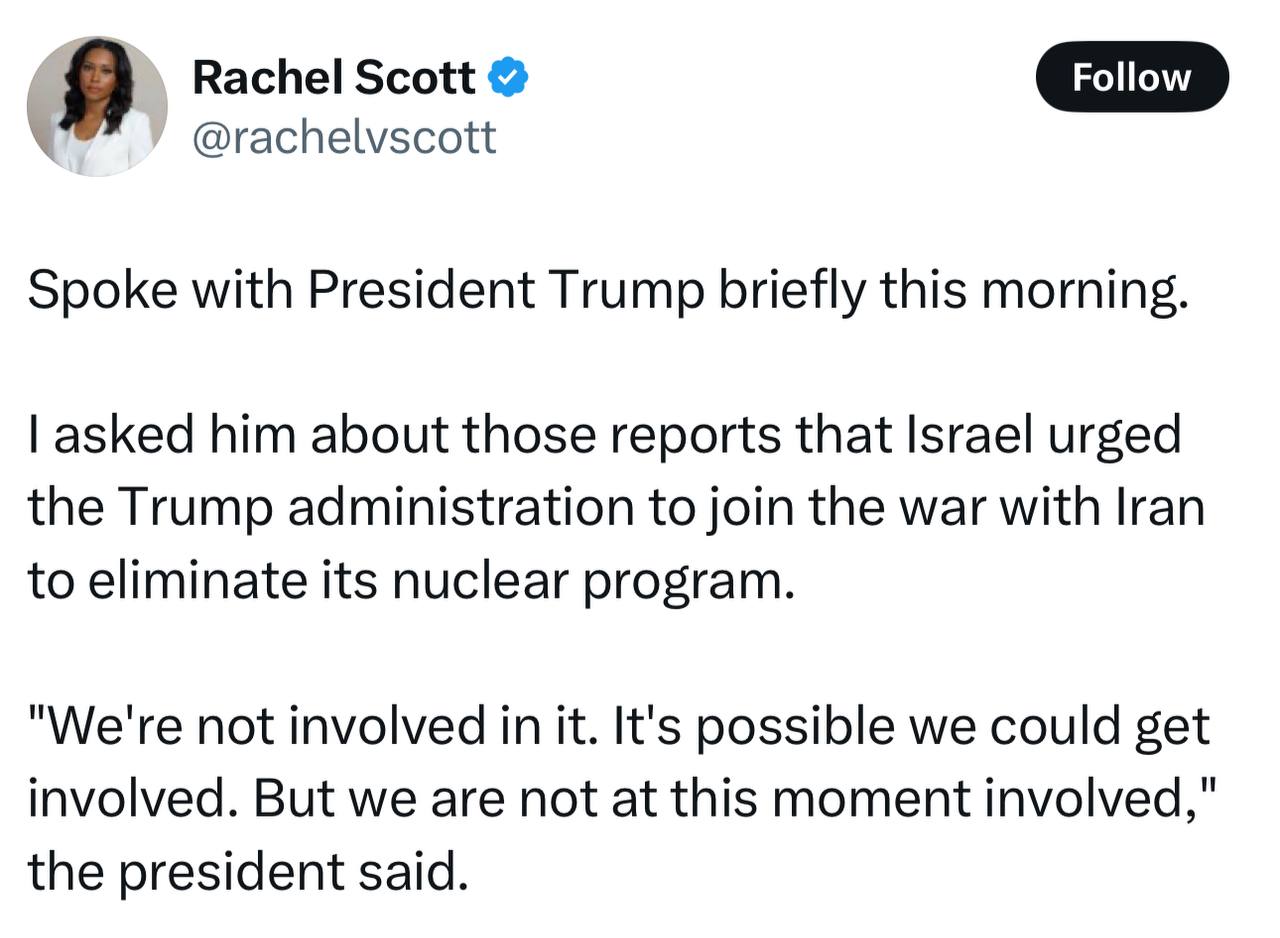Open Rachel Scott's profile picture
The width and height of the screenshot is (1280, 938).
pyautogui.click(x=97, y=106)
